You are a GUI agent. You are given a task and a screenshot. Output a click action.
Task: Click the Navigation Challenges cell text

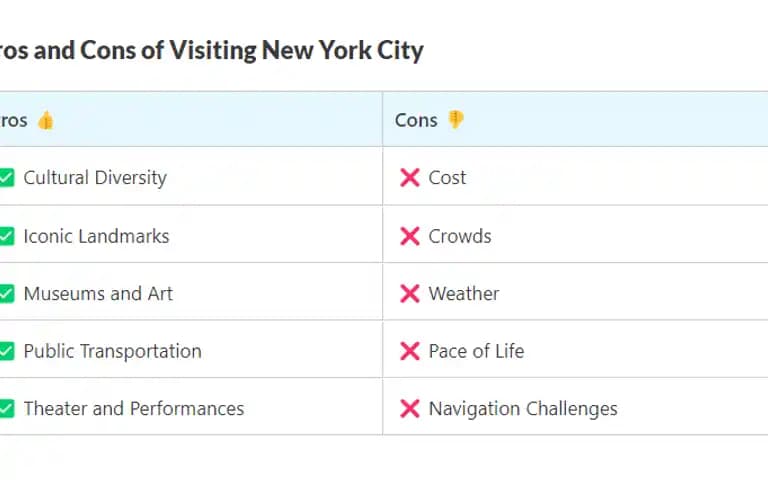[523, 409]
